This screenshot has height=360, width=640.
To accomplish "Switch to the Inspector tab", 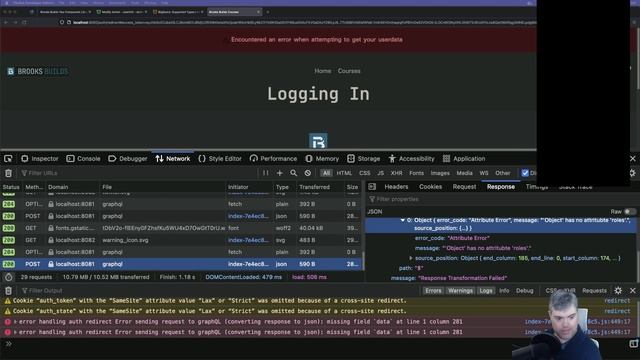I will tap(40, 159).
